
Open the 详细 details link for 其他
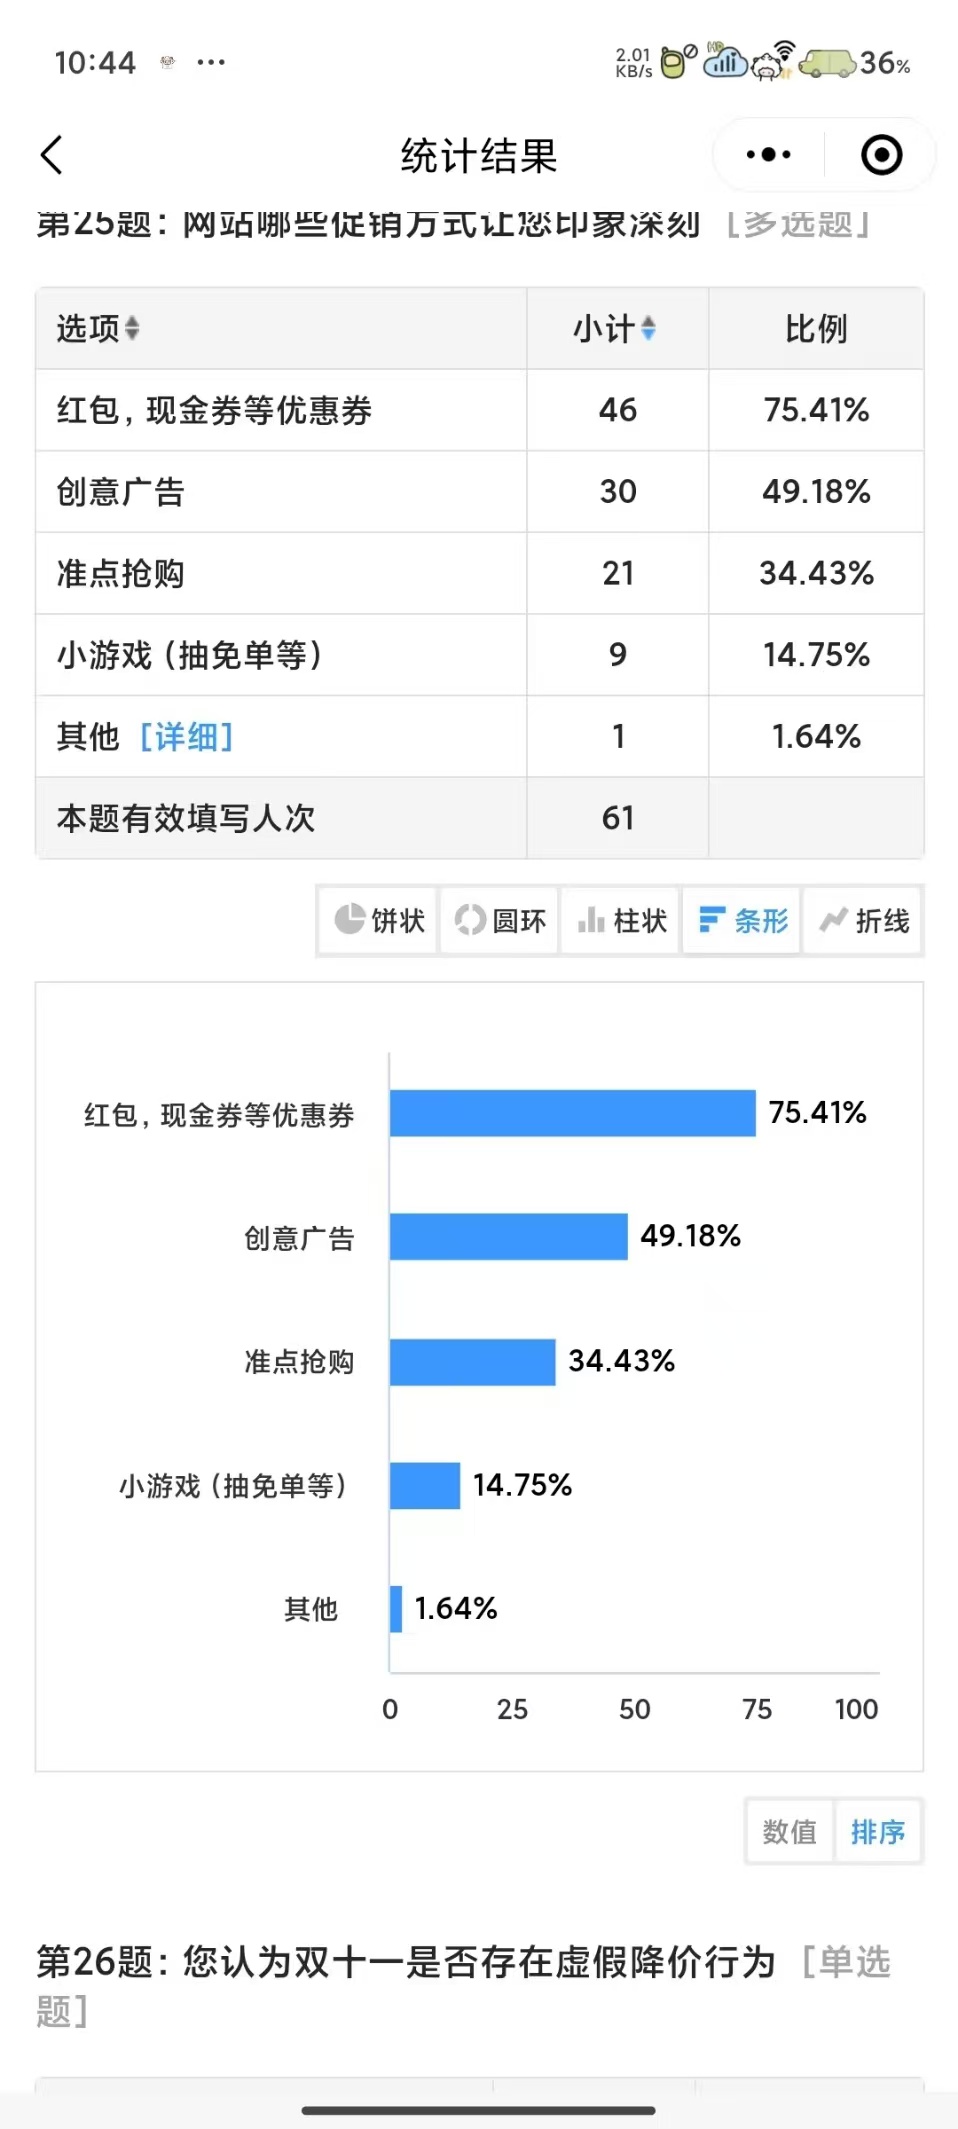[186, 737]
